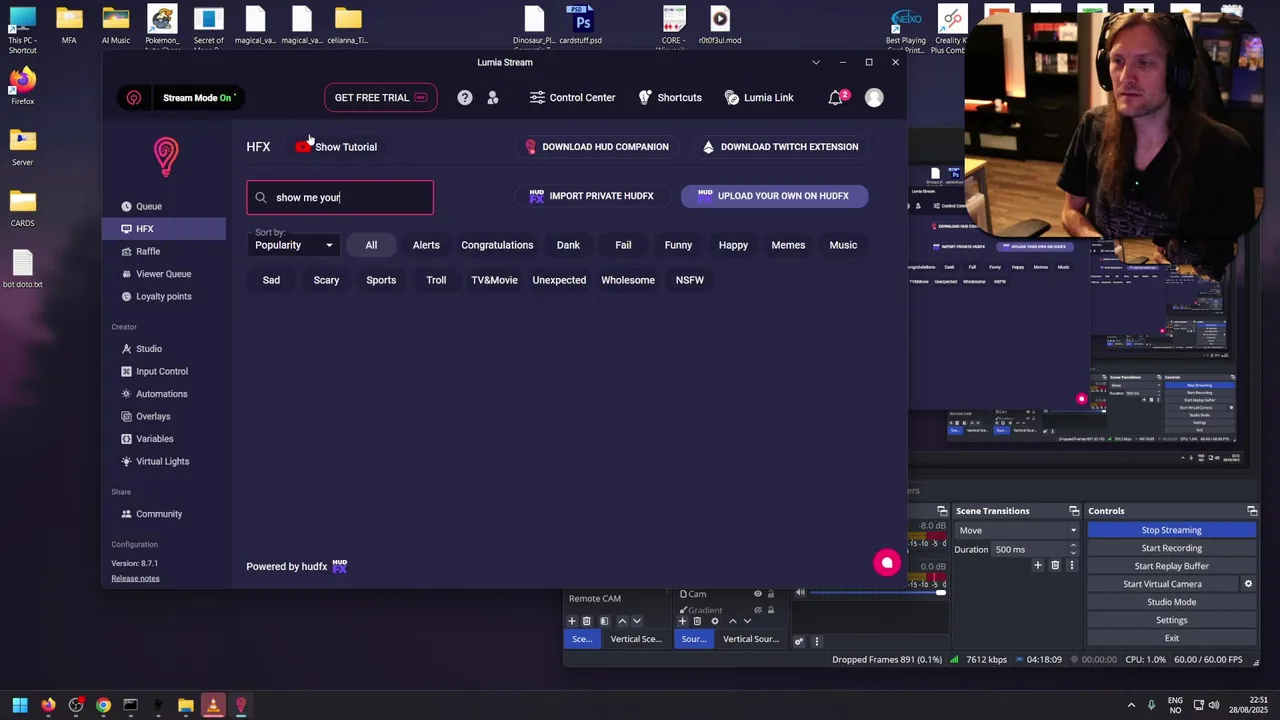The image size is (1280, 720).
Task: Filter HFX by Scary category
Action: tap(326, 280)
